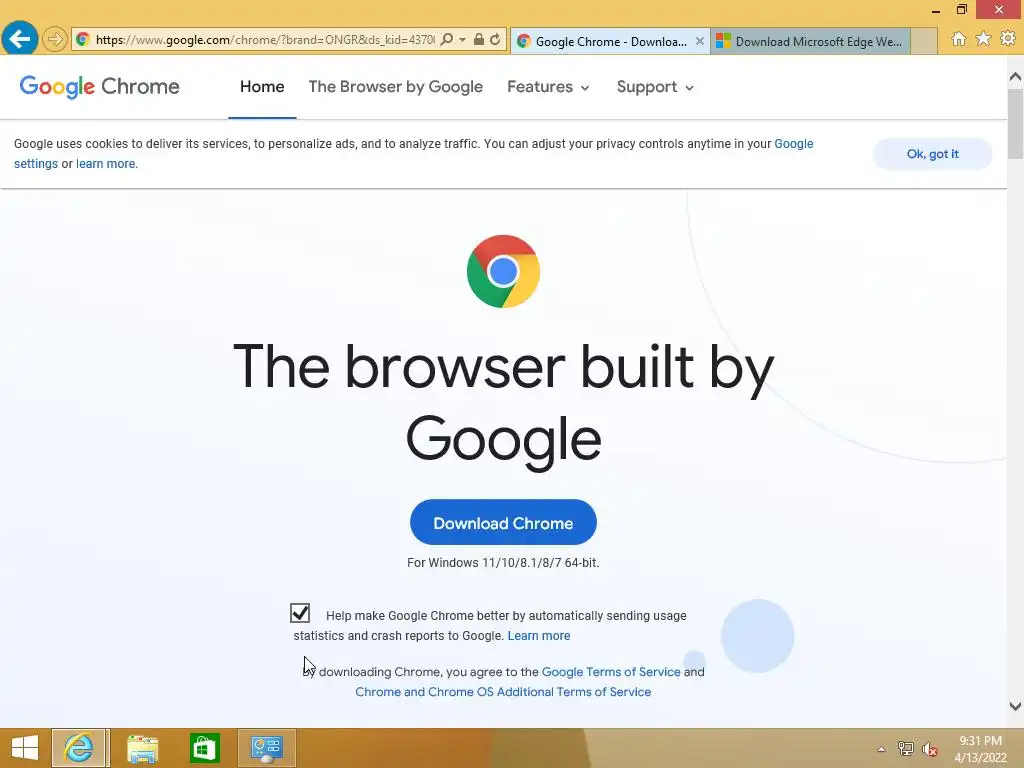
Task: Open Google Terms of Service link
Action: [x=611, y=672]
